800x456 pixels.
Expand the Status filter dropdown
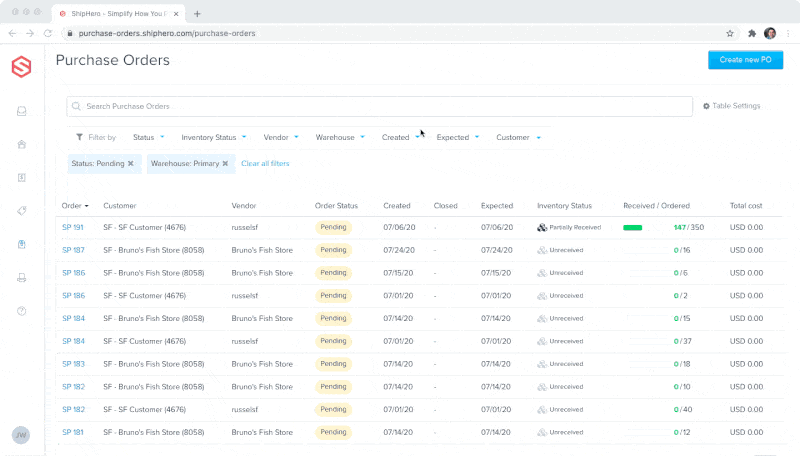tap(148, 137)
